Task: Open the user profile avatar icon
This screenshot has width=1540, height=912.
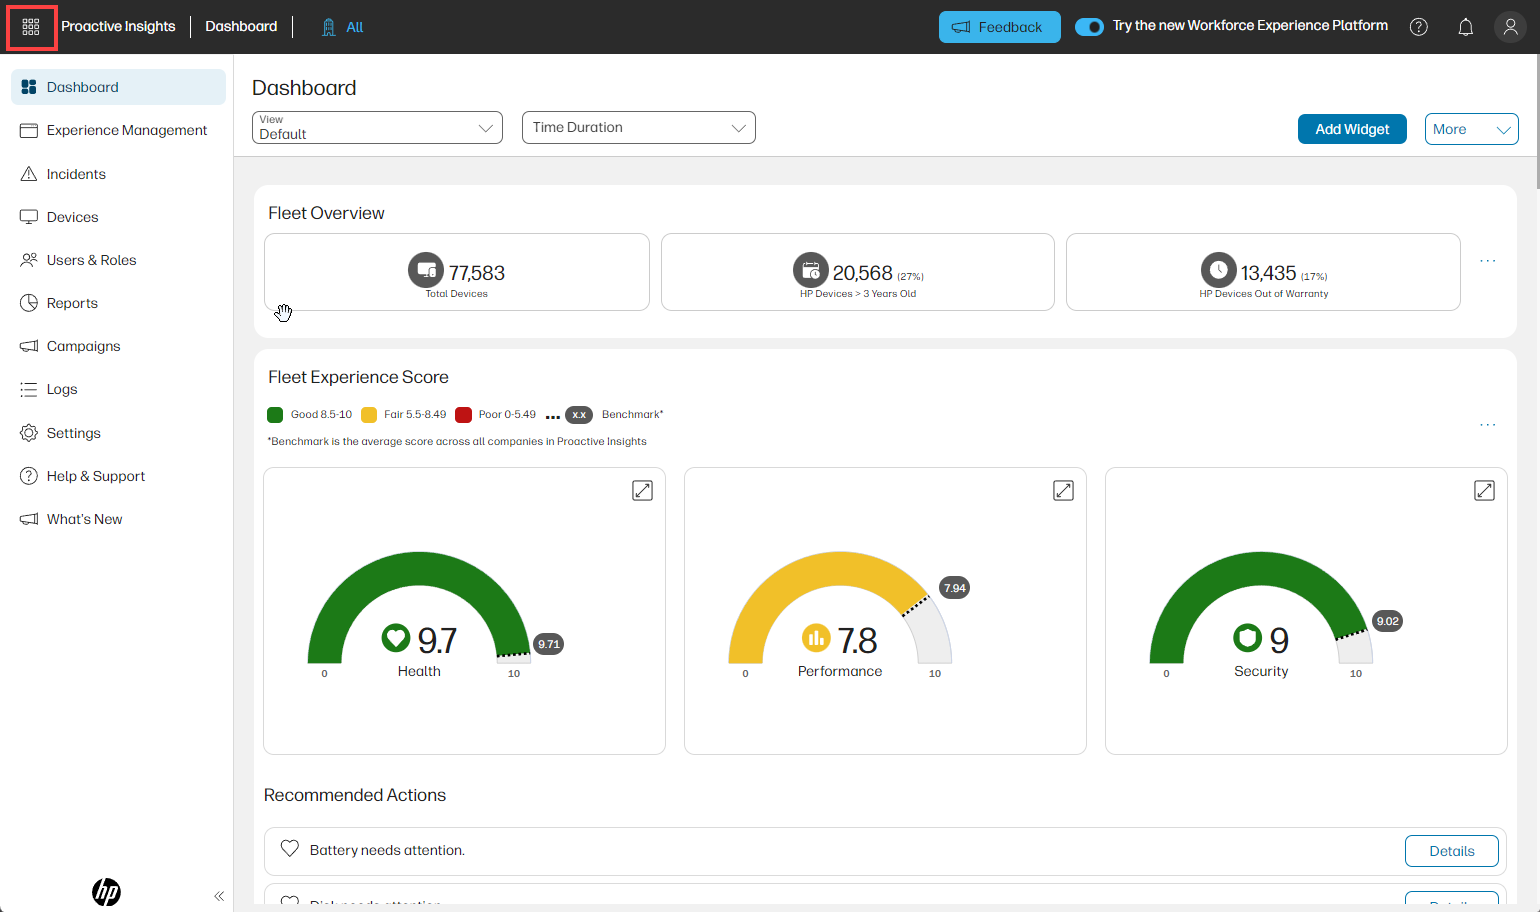Action: tap(1510, 27)
